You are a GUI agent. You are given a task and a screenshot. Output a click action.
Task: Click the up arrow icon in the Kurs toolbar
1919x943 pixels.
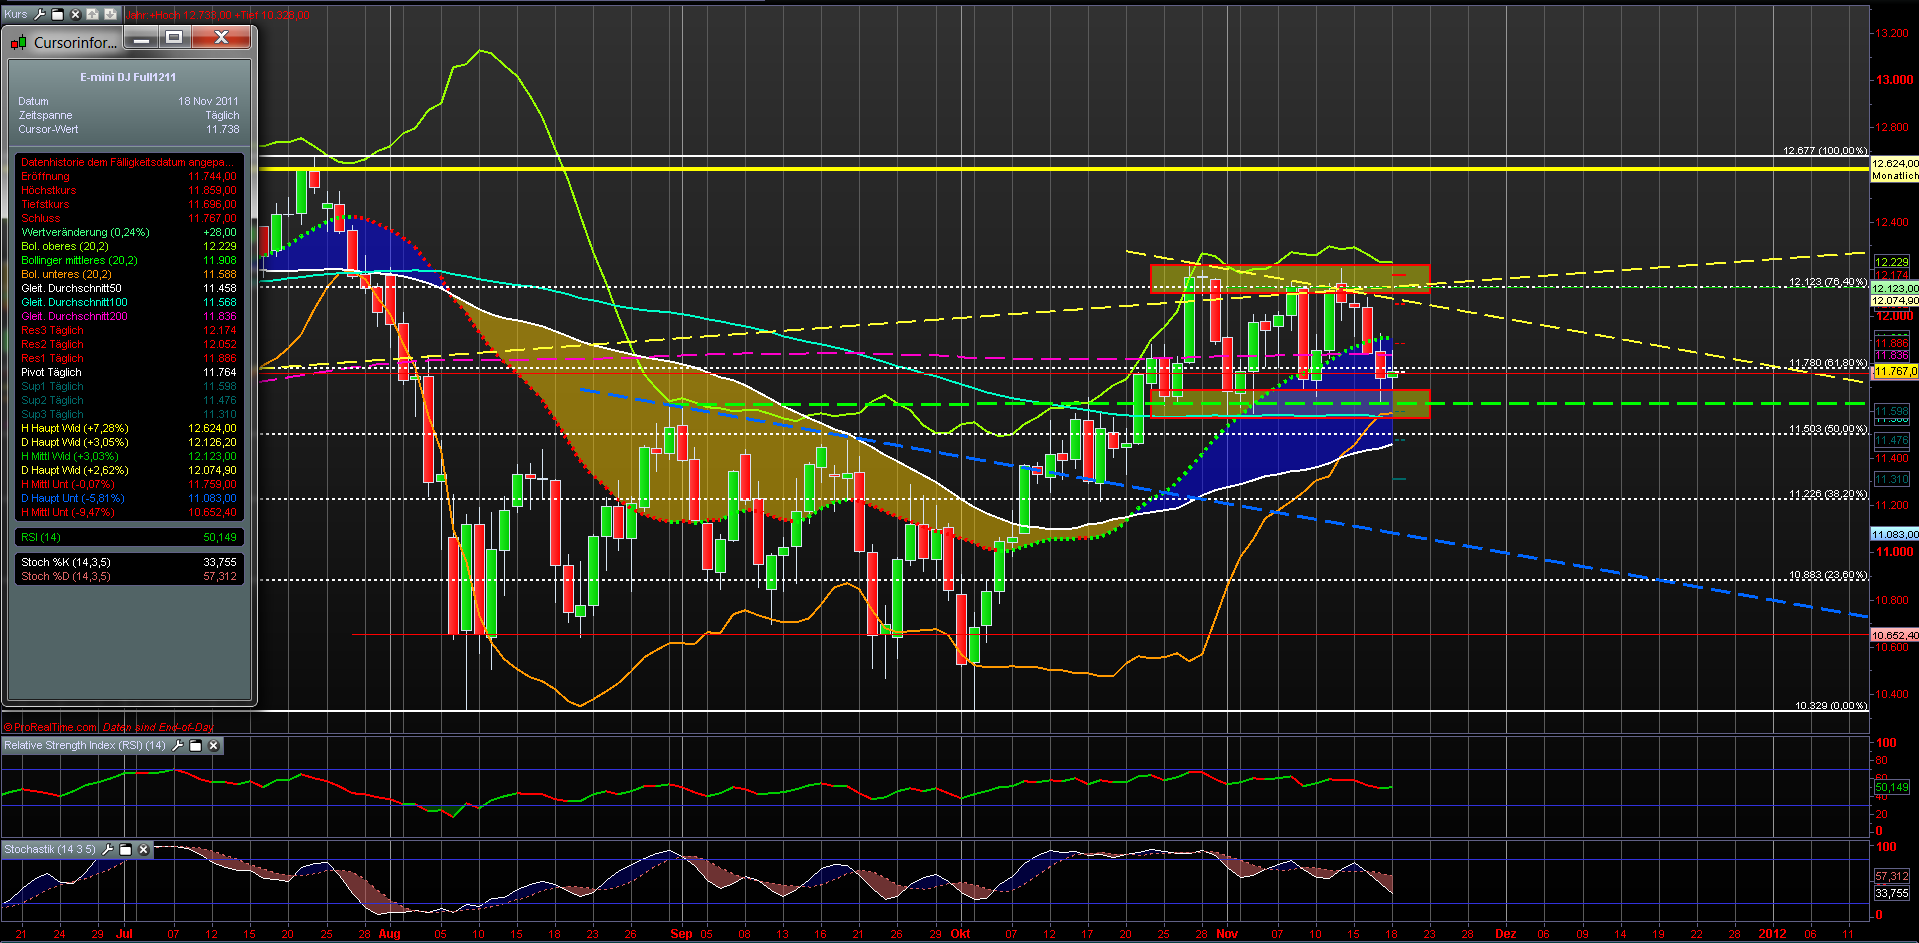tap(92, 15)
